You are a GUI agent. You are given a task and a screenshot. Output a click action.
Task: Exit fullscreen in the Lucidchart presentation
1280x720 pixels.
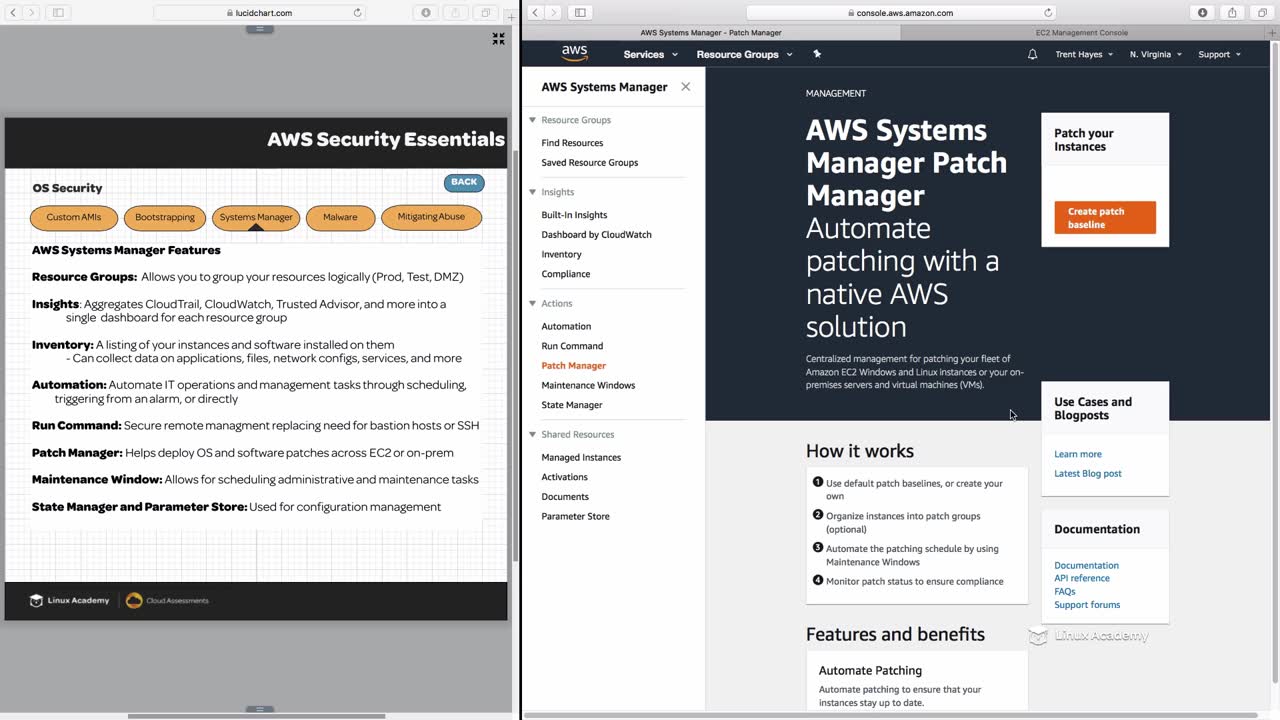tap(498, 39)
